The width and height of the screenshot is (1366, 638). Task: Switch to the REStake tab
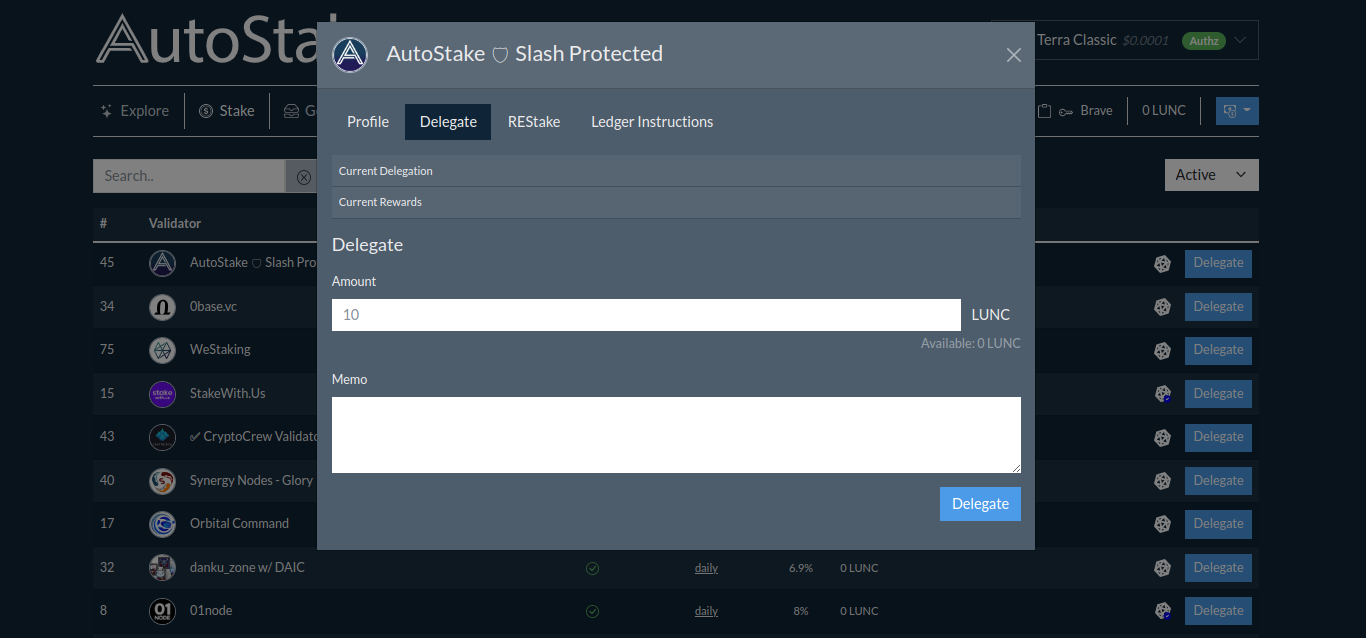(x=534, y=122)
